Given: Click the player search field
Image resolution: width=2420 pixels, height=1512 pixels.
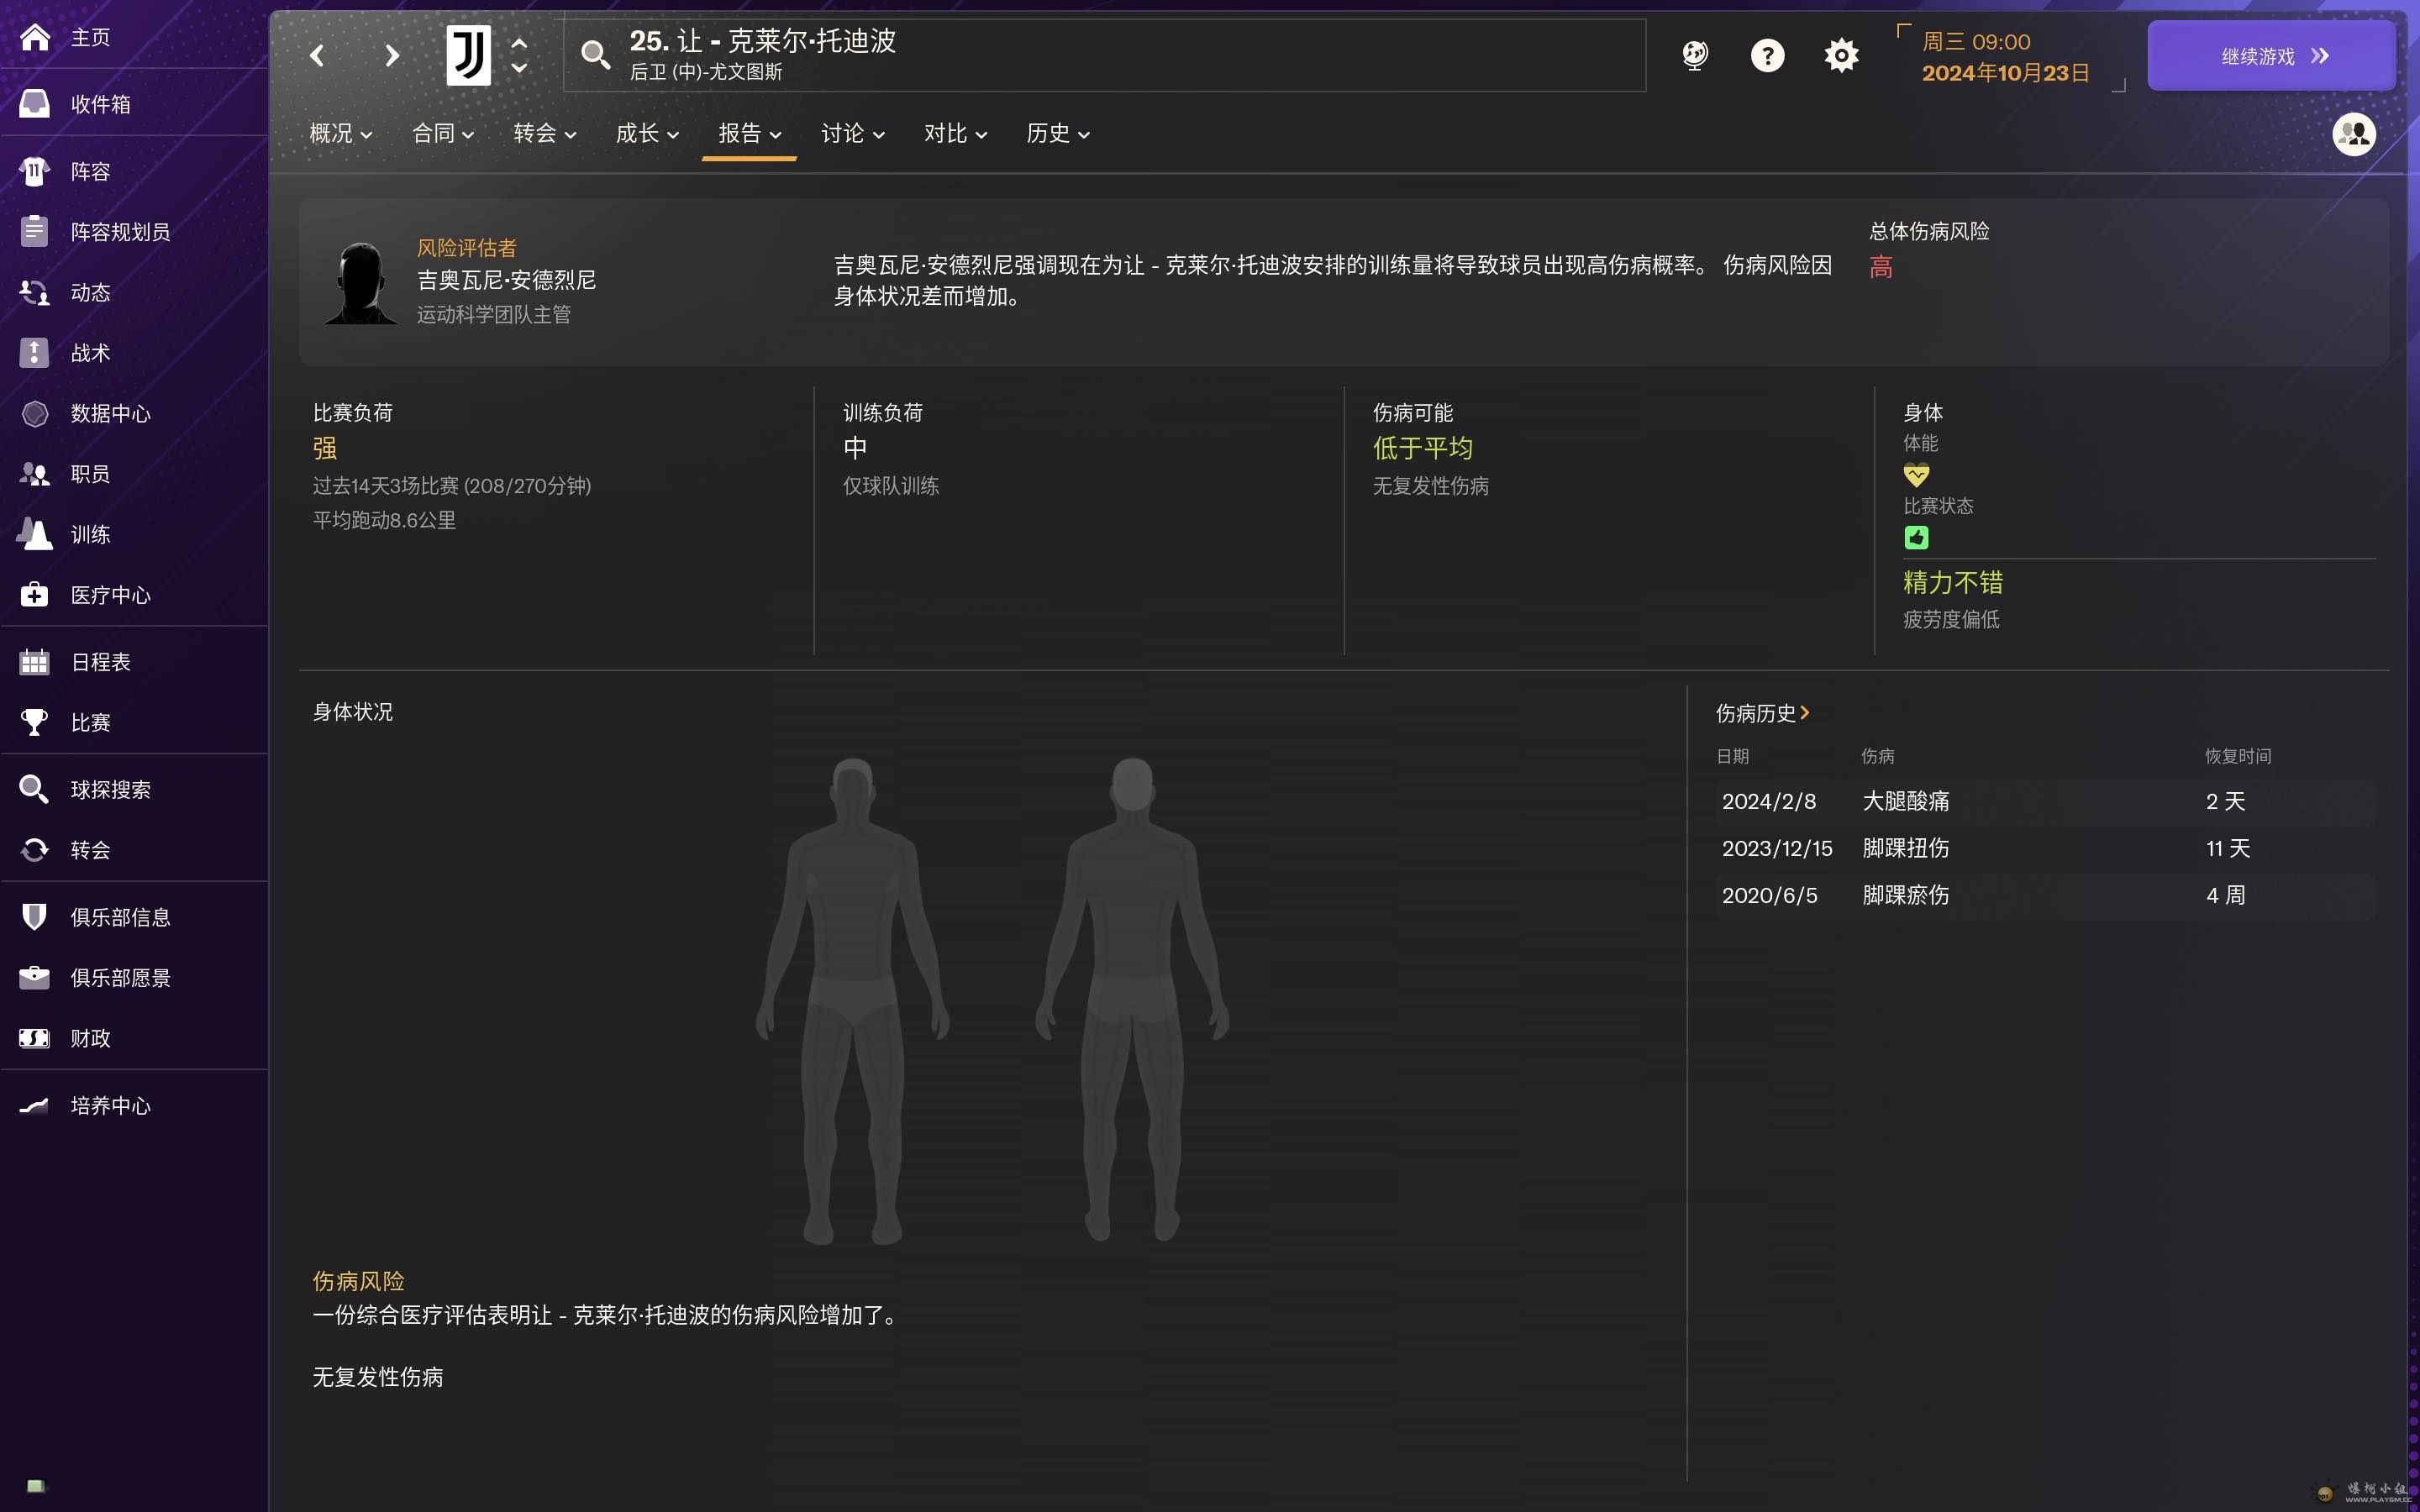Looking at the screenshot, I should click(x=1100, y=55).
